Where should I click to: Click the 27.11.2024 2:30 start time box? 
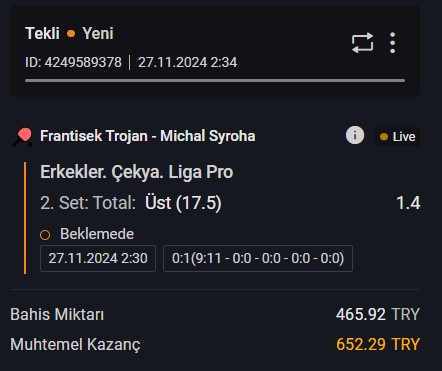pyautogui.click(x=98, y=258)
